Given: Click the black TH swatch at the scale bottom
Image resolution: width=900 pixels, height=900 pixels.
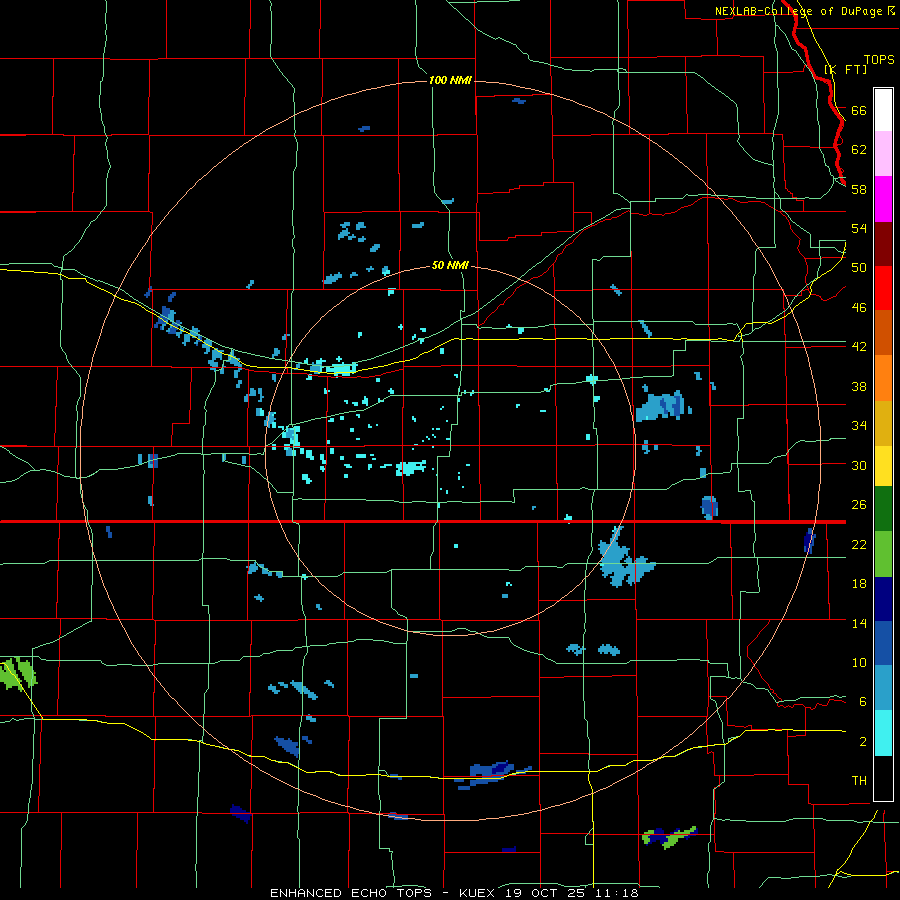Looking at the screenshot, I should tap(883, 778).
